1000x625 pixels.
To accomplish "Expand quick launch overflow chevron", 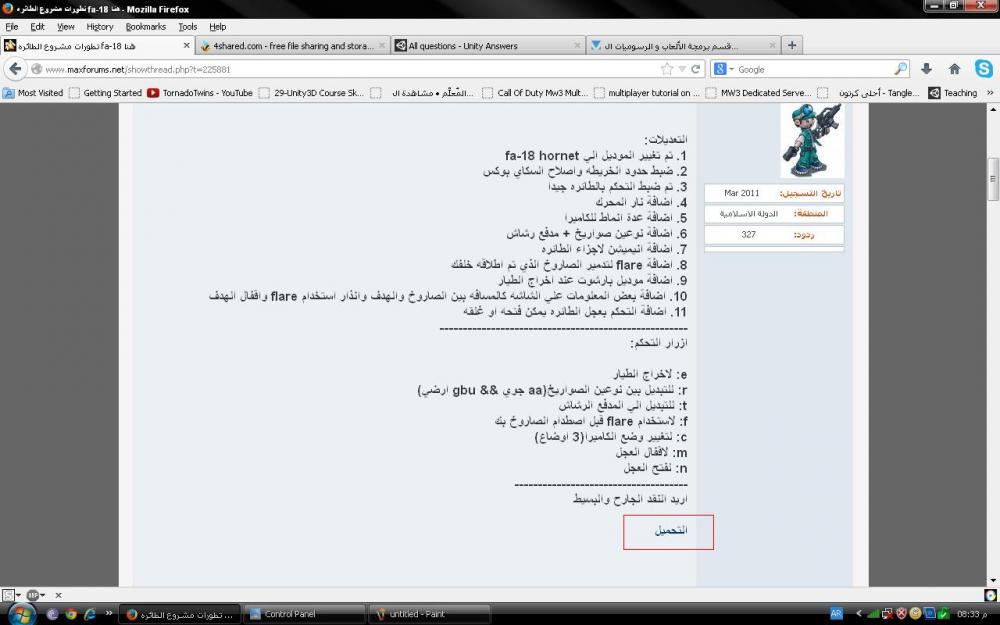I will (x=108, y=614).
